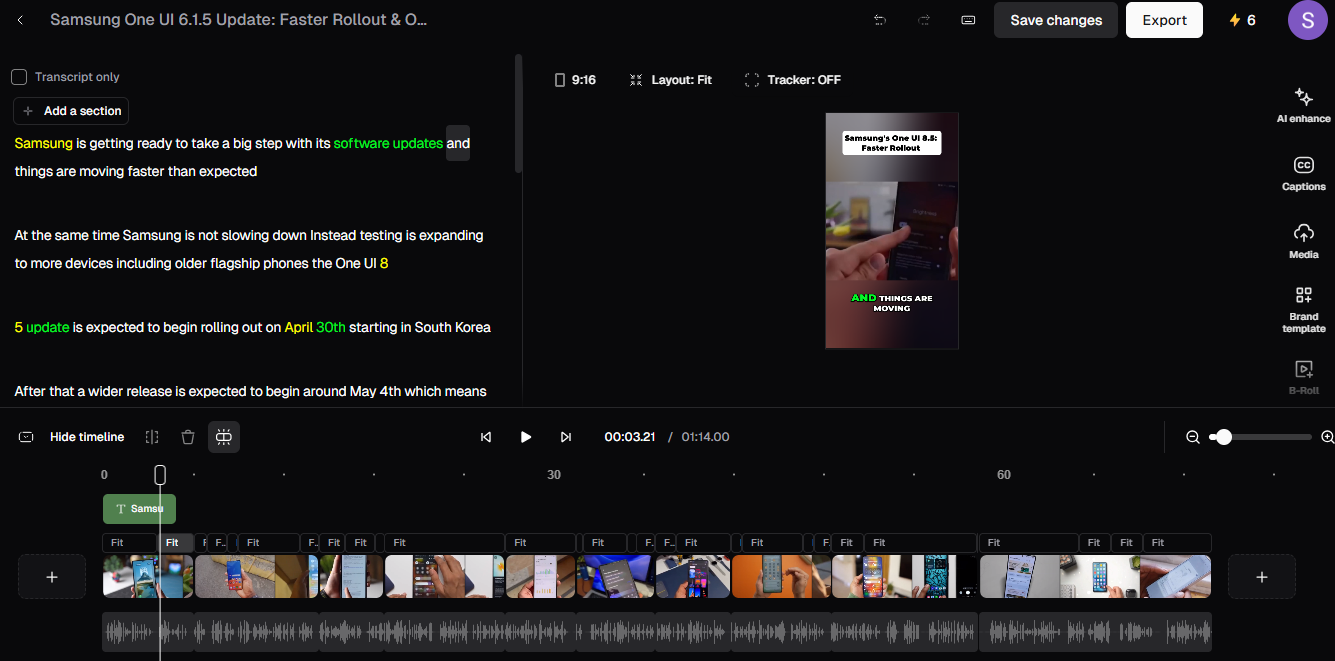Open the keyboard shortcuts icon
The image size is (1335, 661).
[968, 20]
